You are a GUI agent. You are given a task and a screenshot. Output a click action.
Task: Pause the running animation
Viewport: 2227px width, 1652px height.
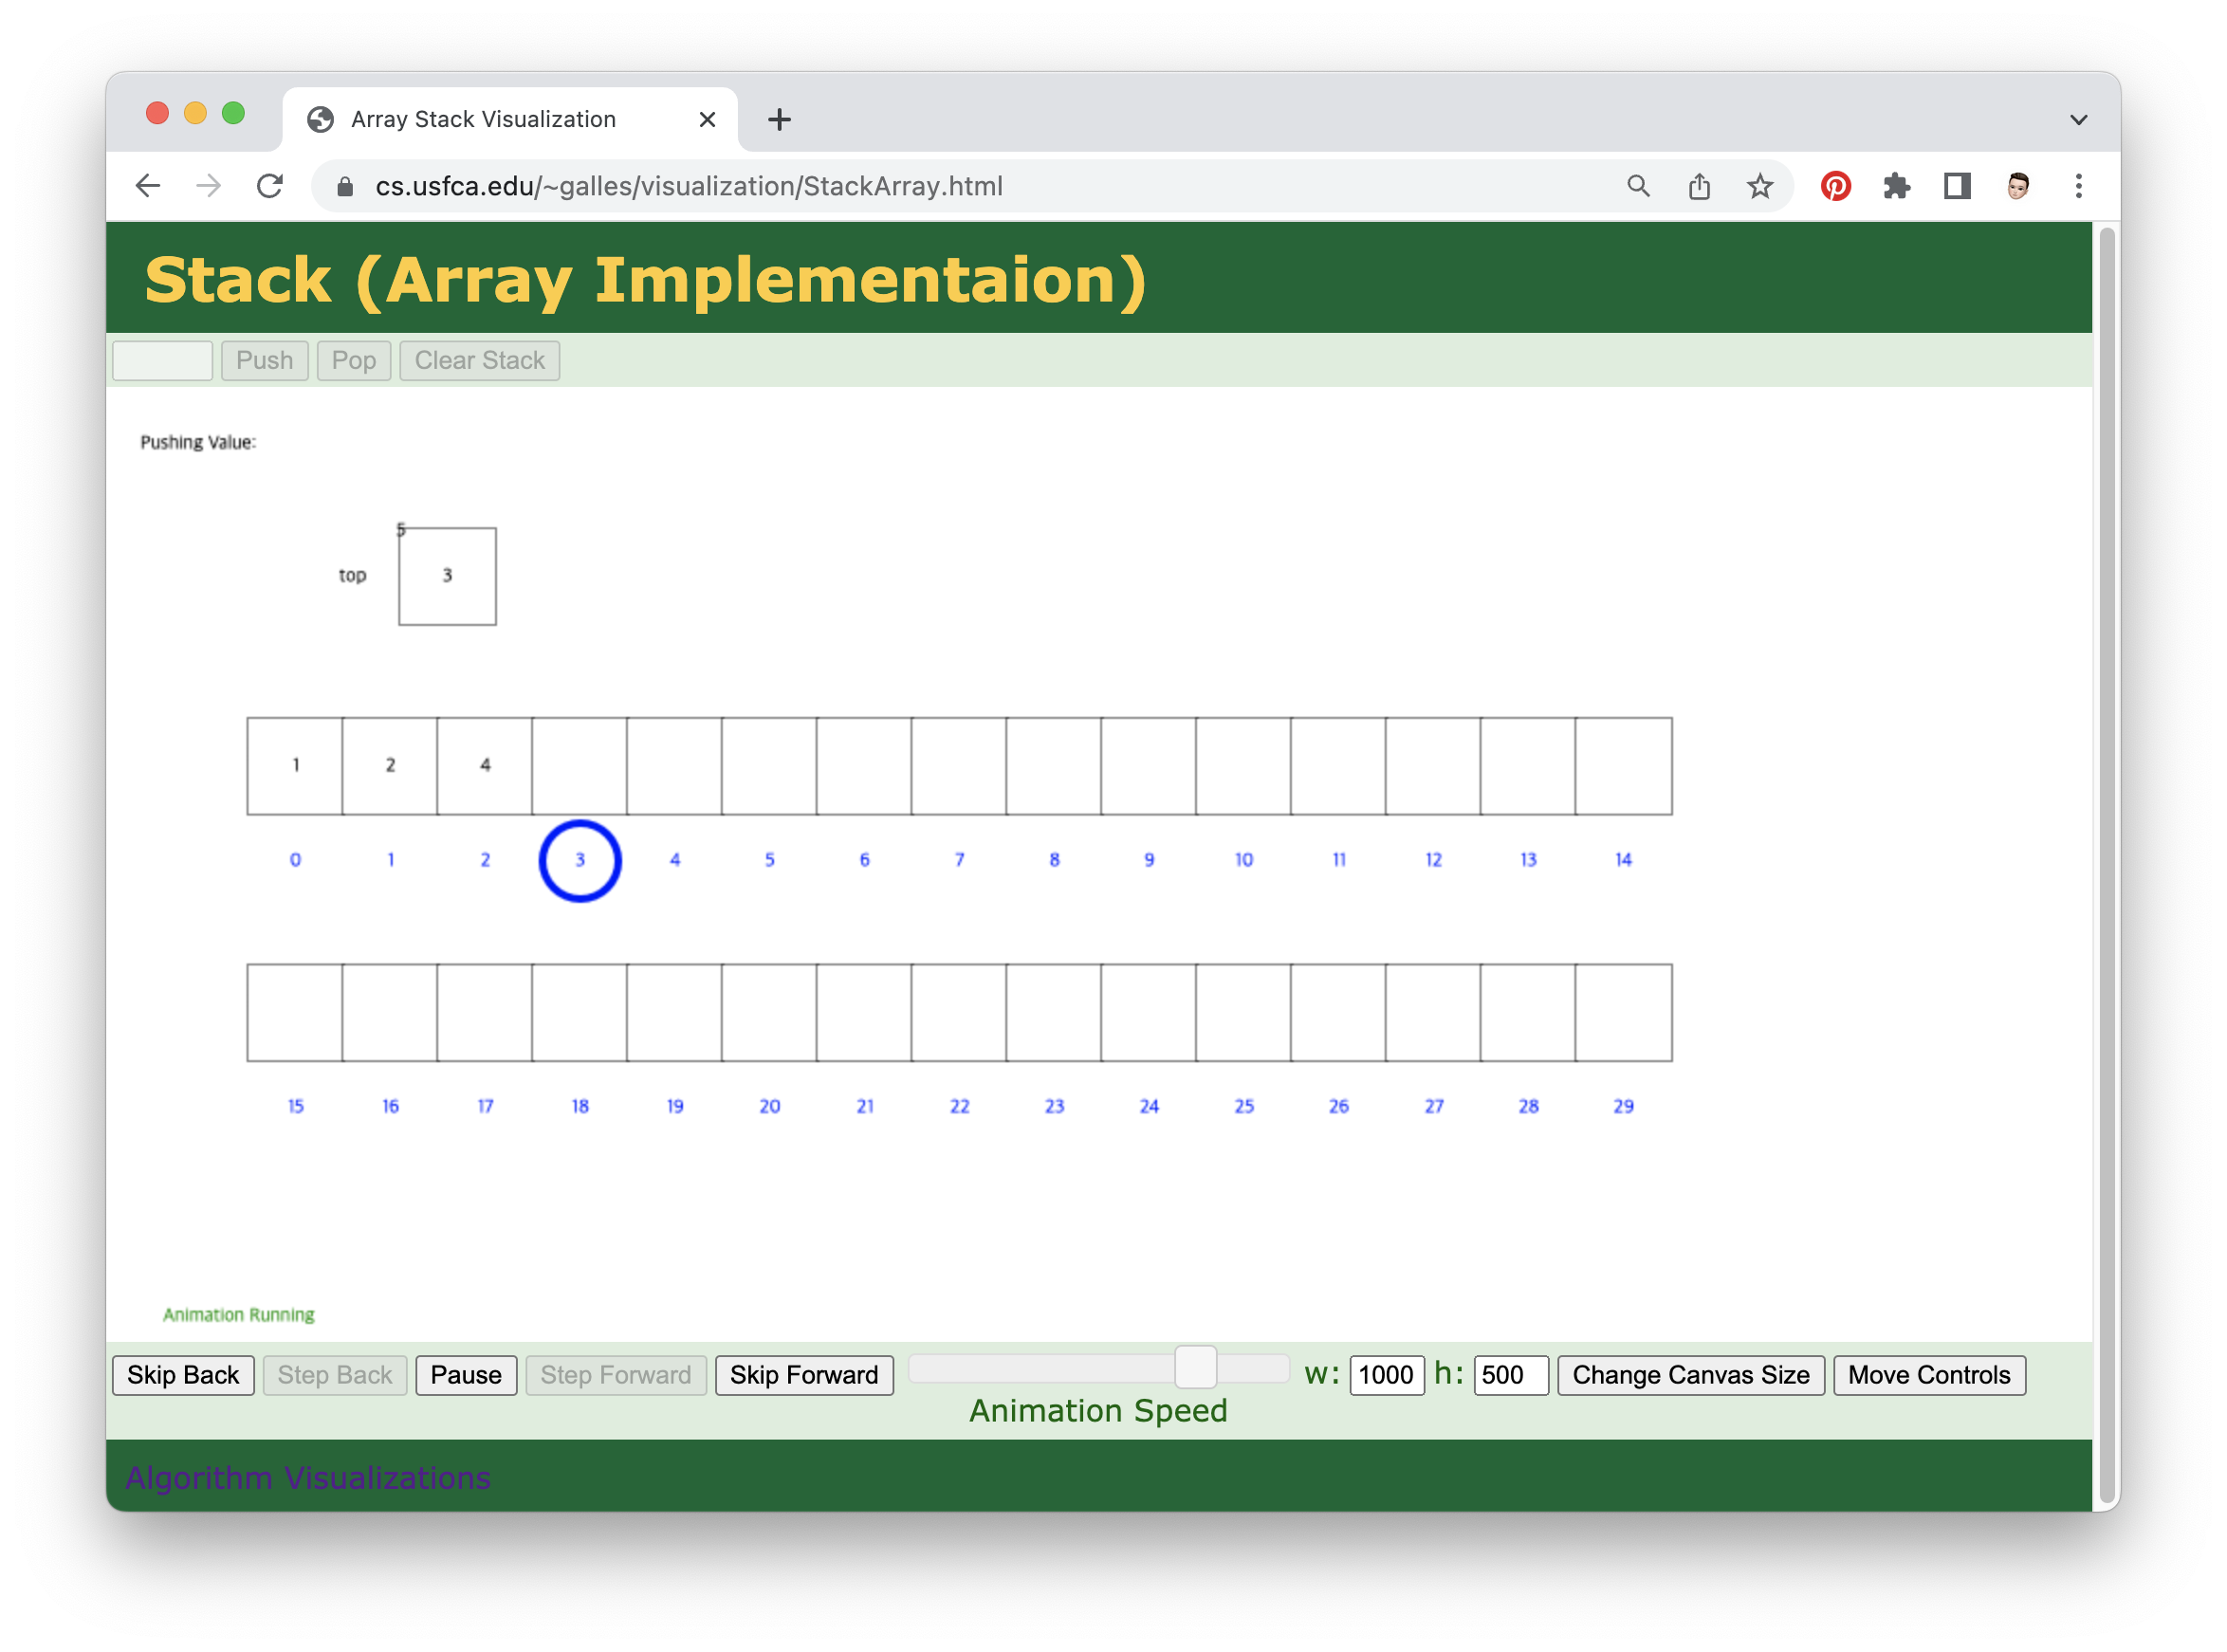(466, 1375)
